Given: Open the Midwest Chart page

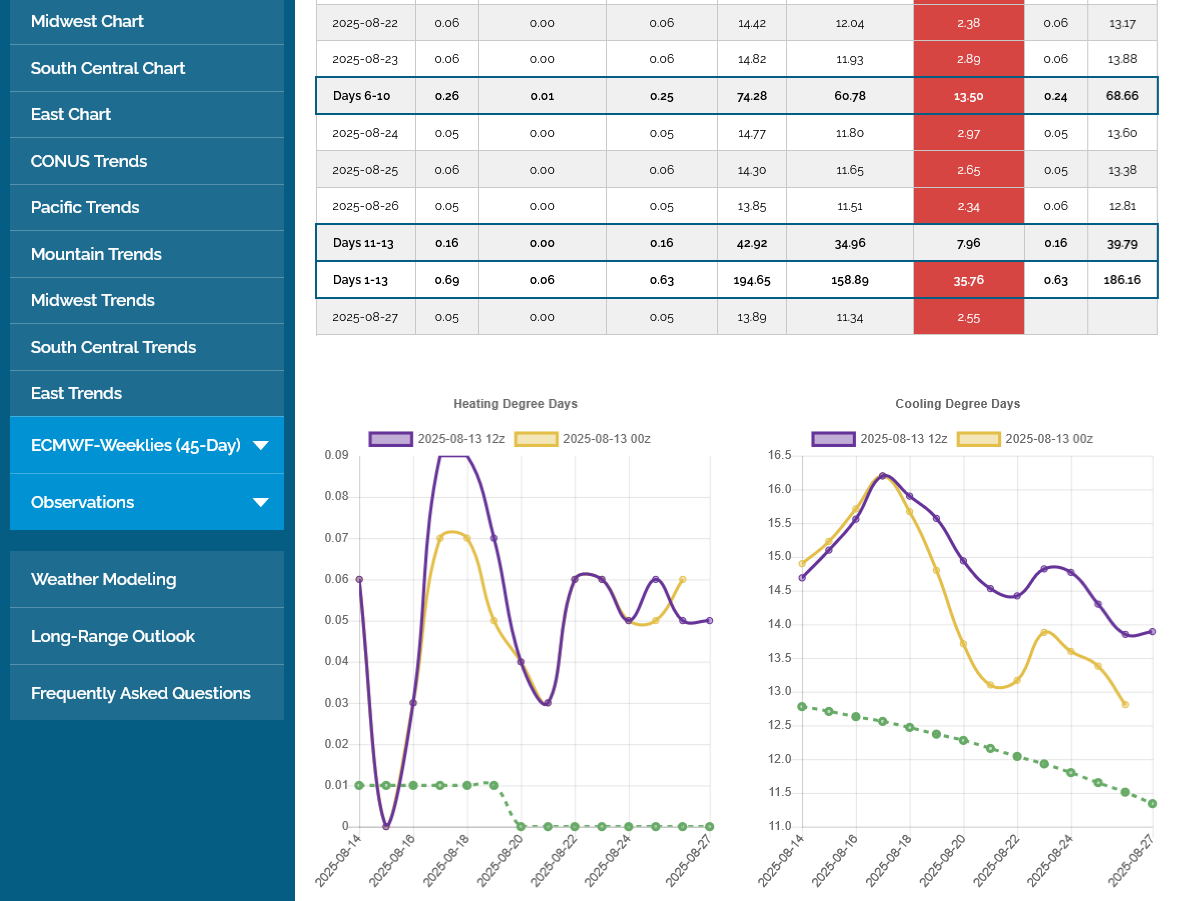Looking at the screenshot, I should [87, 21].
